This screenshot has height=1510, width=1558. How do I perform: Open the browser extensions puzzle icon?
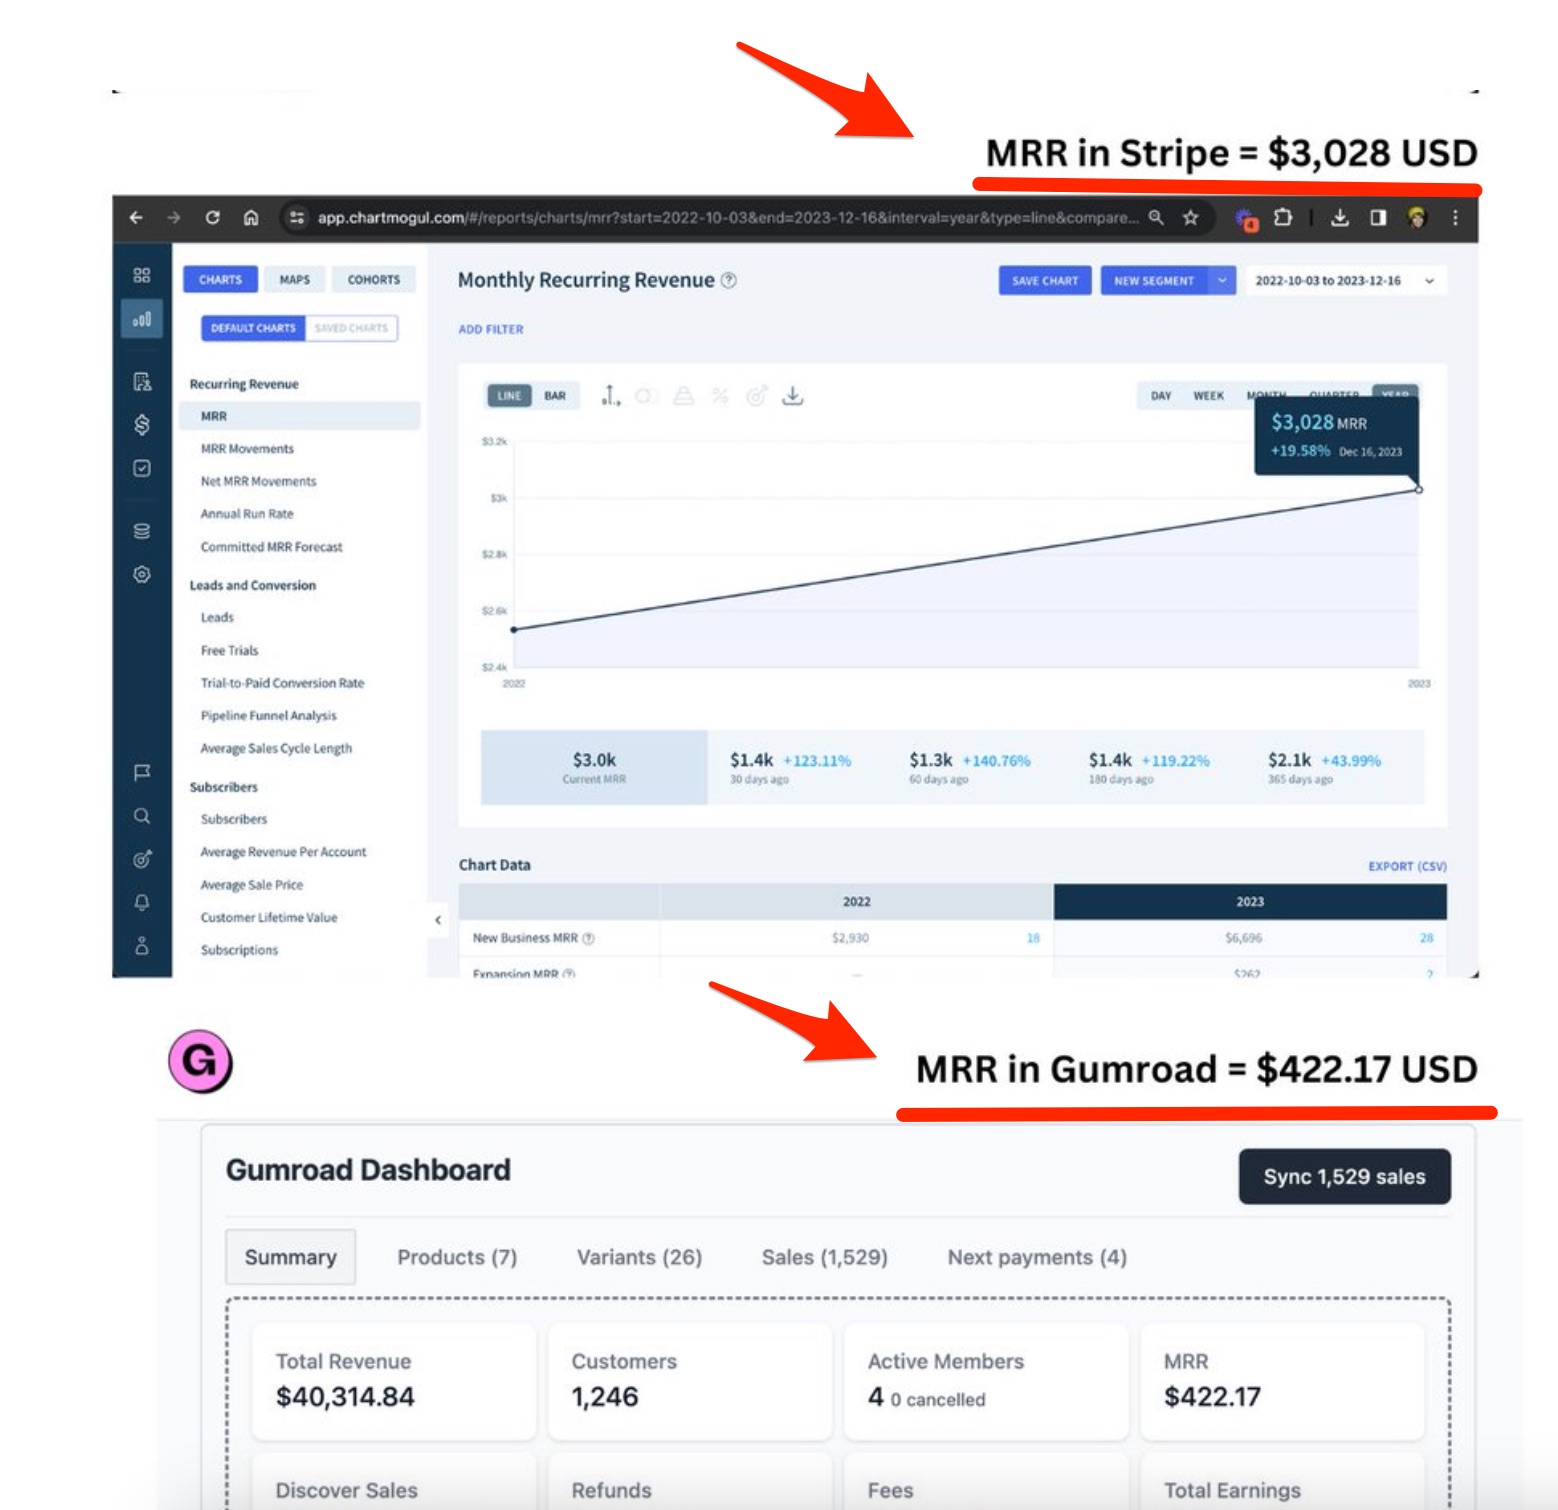point(1283,217)
